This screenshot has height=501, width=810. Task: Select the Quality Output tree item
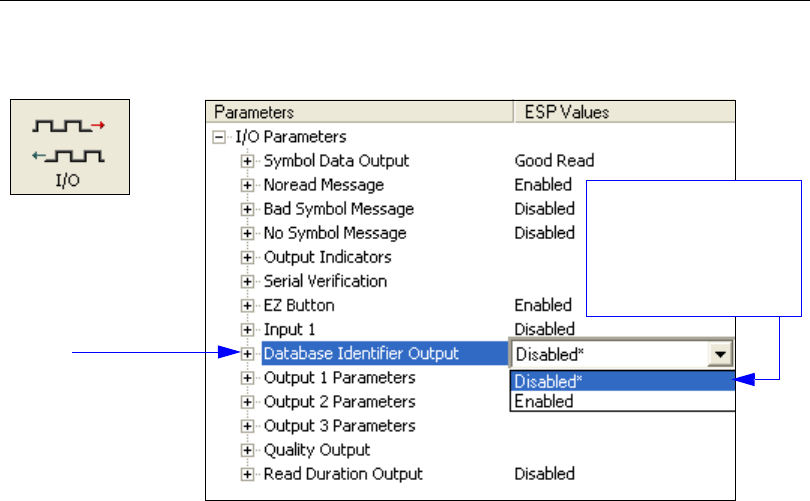click(316, 450)
